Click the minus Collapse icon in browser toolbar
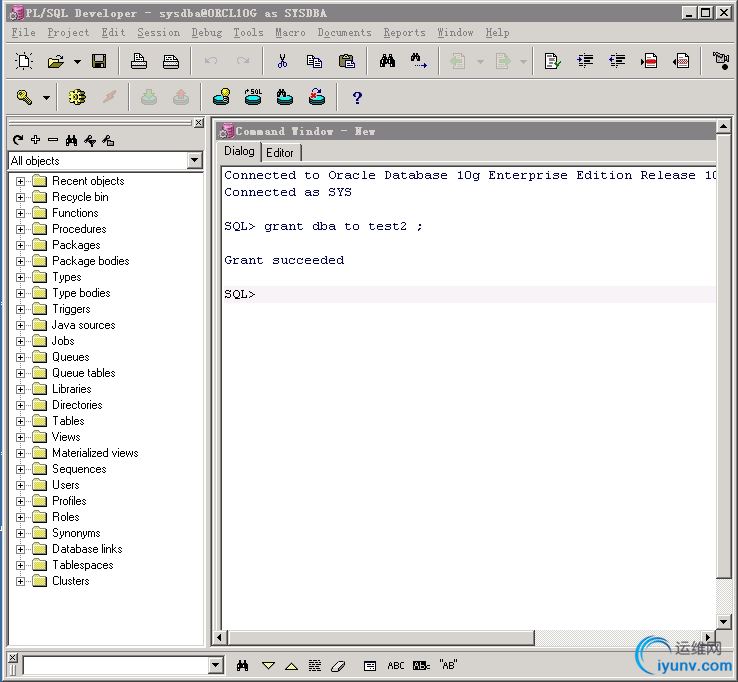The image size is (738, 682). 53,140
